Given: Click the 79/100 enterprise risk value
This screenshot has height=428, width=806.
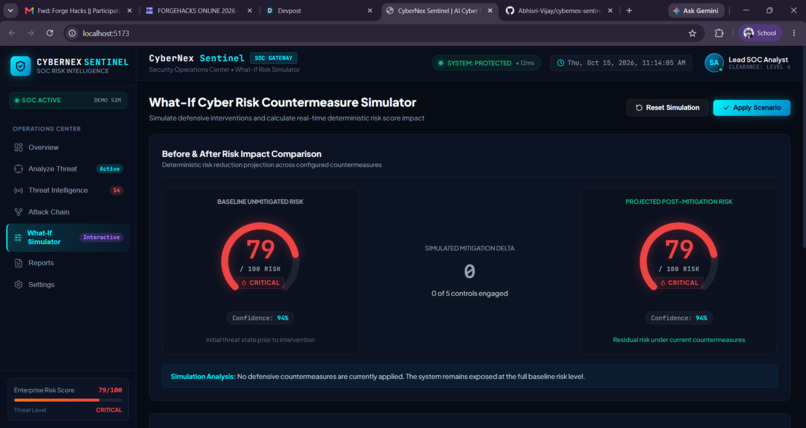Looking at the screenshot, I should [110, 390].
